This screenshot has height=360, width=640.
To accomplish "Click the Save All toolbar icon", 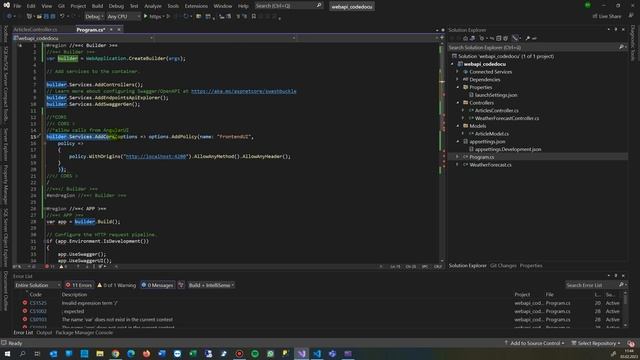I will [53, 16].
